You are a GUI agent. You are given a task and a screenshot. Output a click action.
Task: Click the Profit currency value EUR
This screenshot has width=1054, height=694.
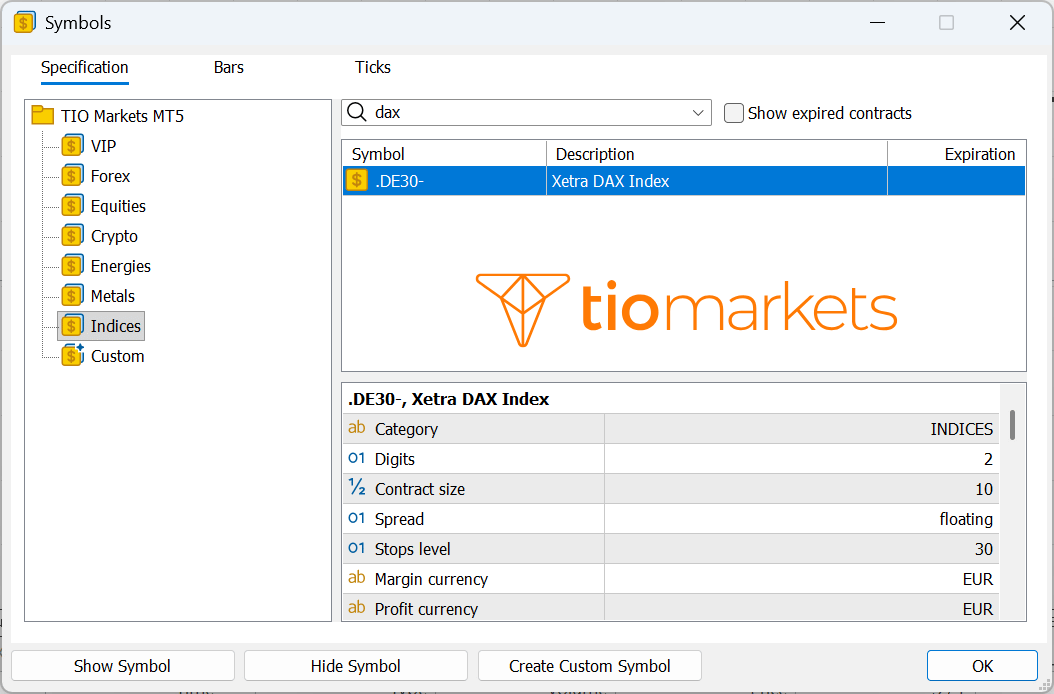pyautogui.click(x=977, y=609)
